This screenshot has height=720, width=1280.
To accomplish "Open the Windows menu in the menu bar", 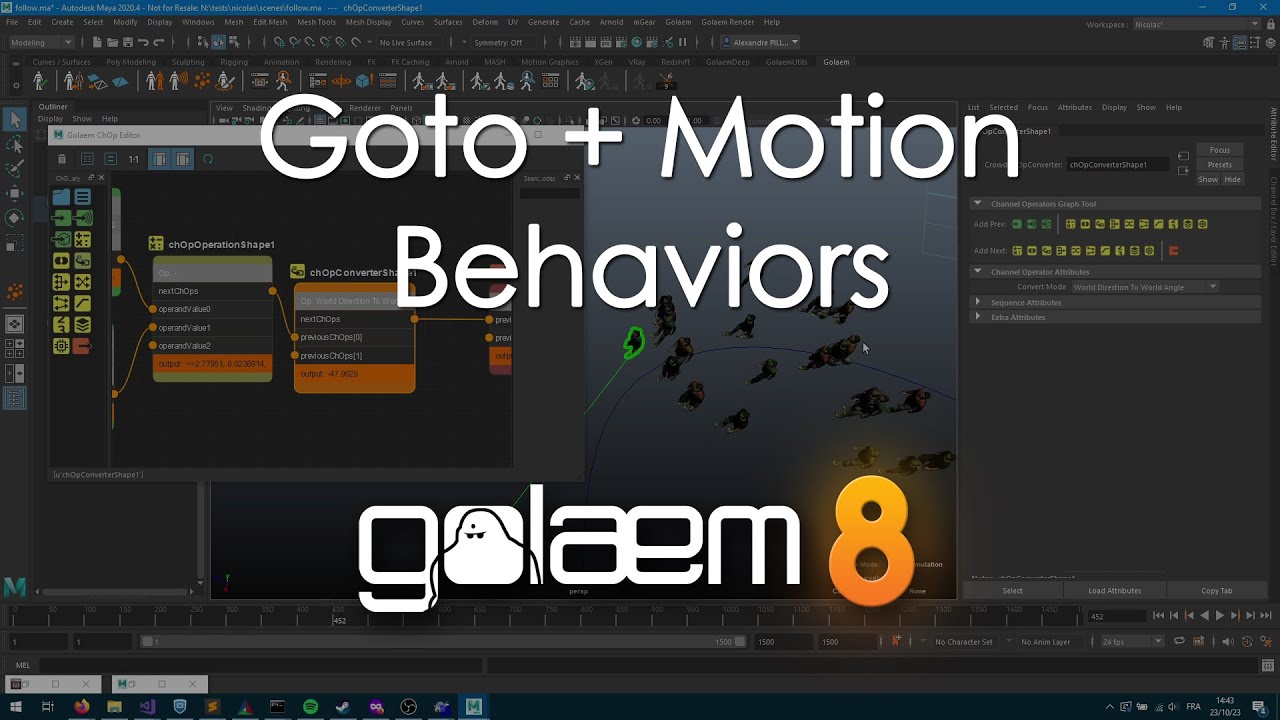I will click(198, 22).
